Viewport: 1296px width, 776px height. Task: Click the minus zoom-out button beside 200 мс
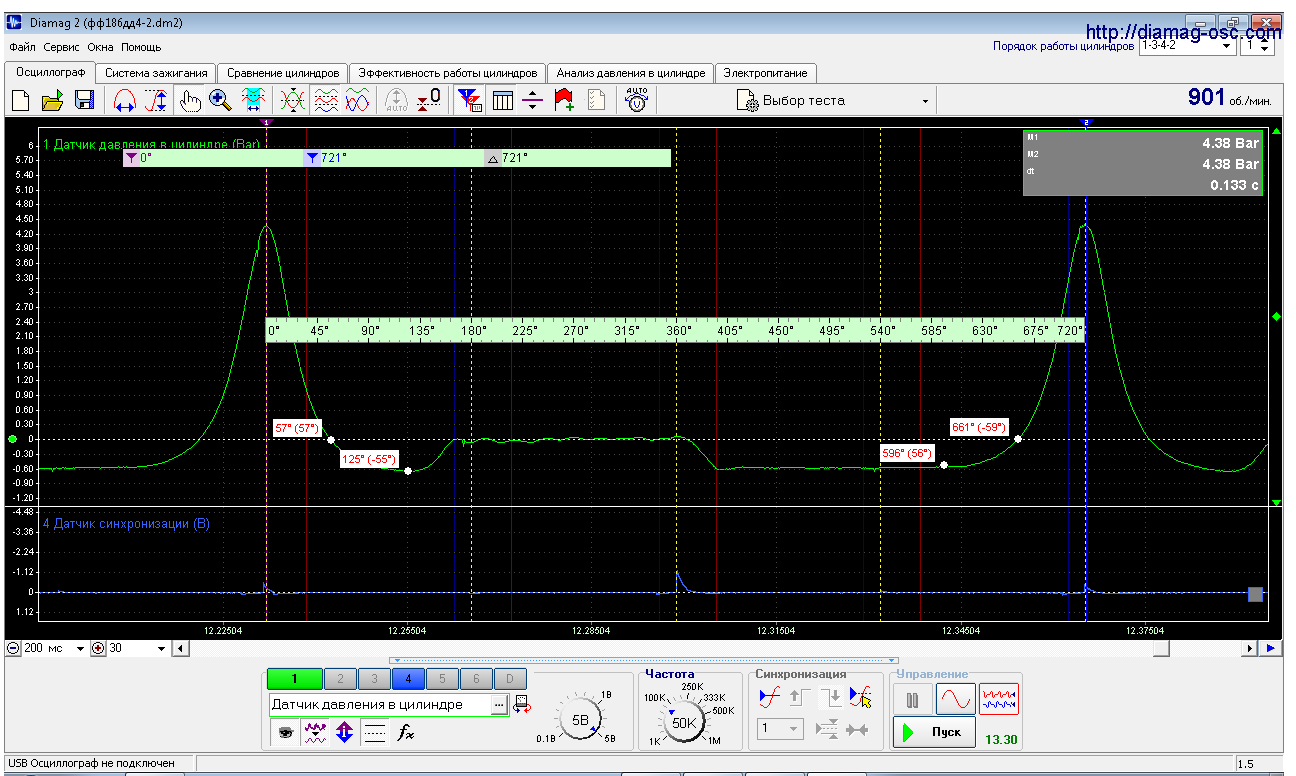[x=13, y=648]
